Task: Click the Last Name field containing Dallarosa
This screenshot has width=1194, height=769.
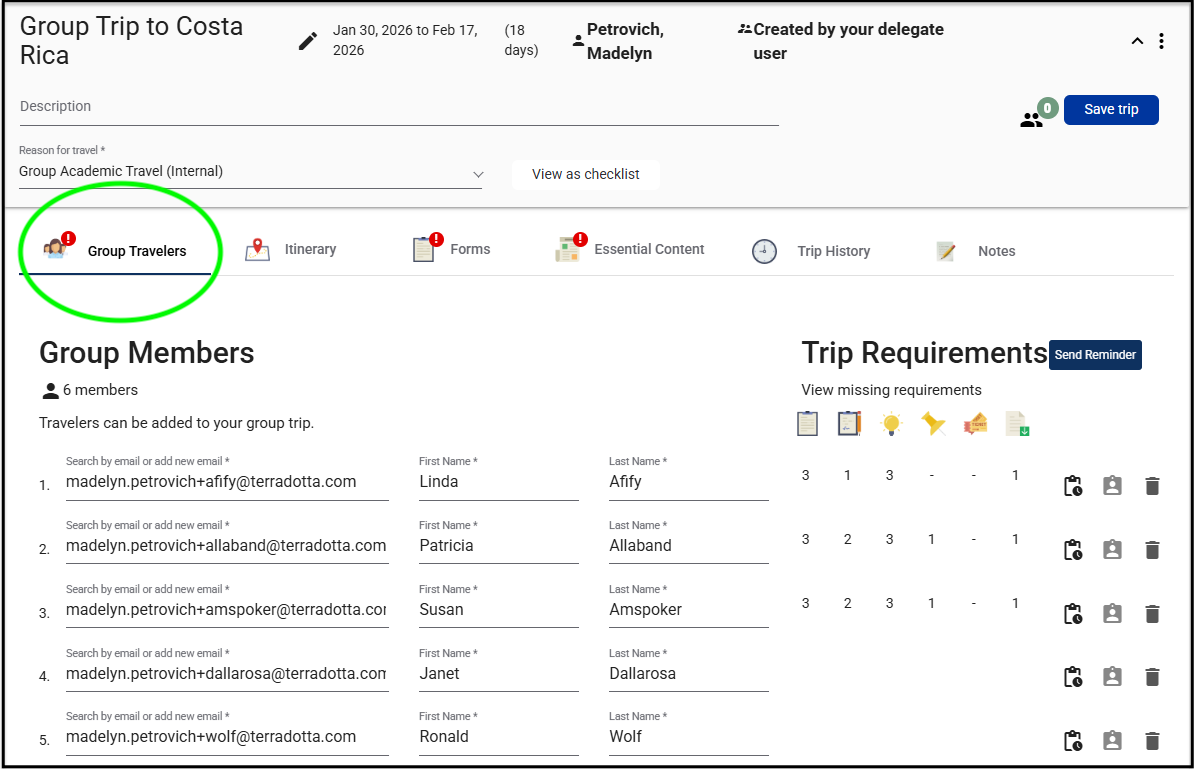Action: [x=688, y=674]
